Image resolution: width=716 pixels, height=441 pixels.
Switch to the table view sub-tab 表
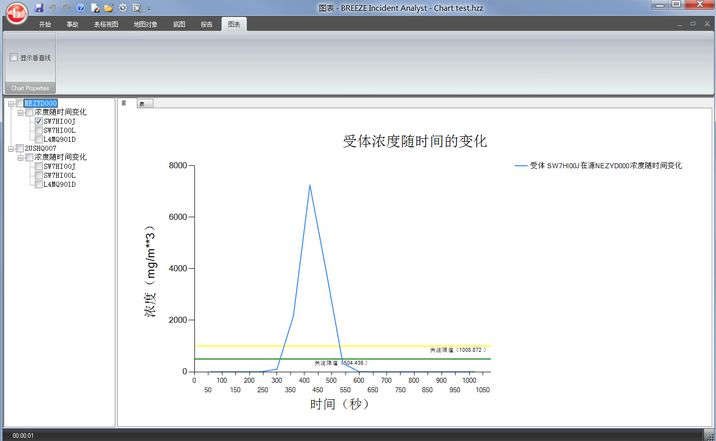click(145, 104)
